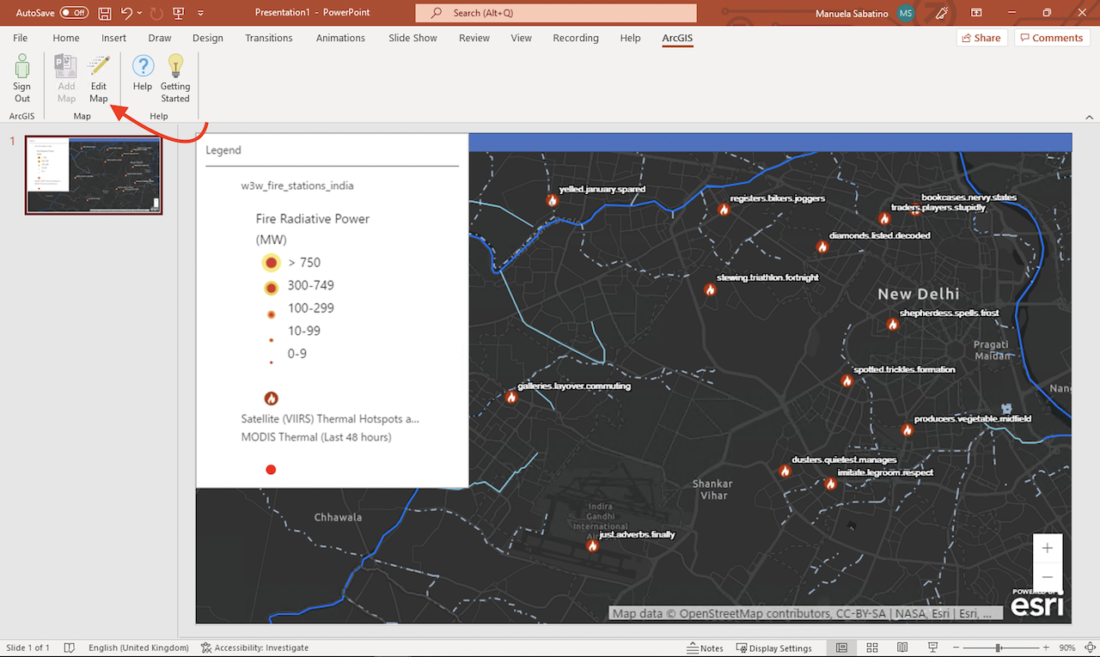
Task: Start Slide Show from status bar
Action: [x=932, y=648]
